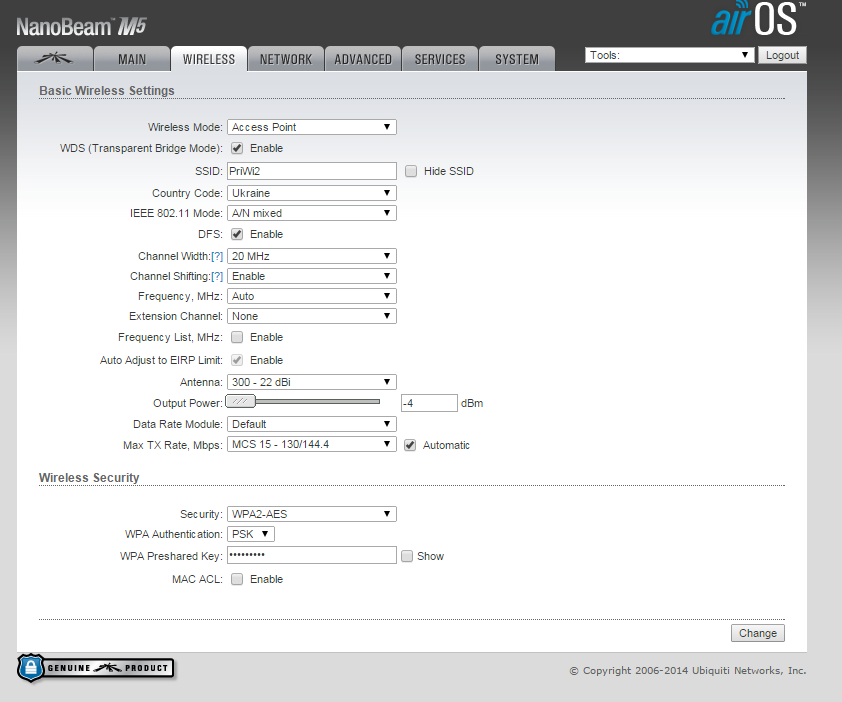Open the Tools dropdown
Screen dimensions: 842x702
pyautogui.click(x=669, y=55)
